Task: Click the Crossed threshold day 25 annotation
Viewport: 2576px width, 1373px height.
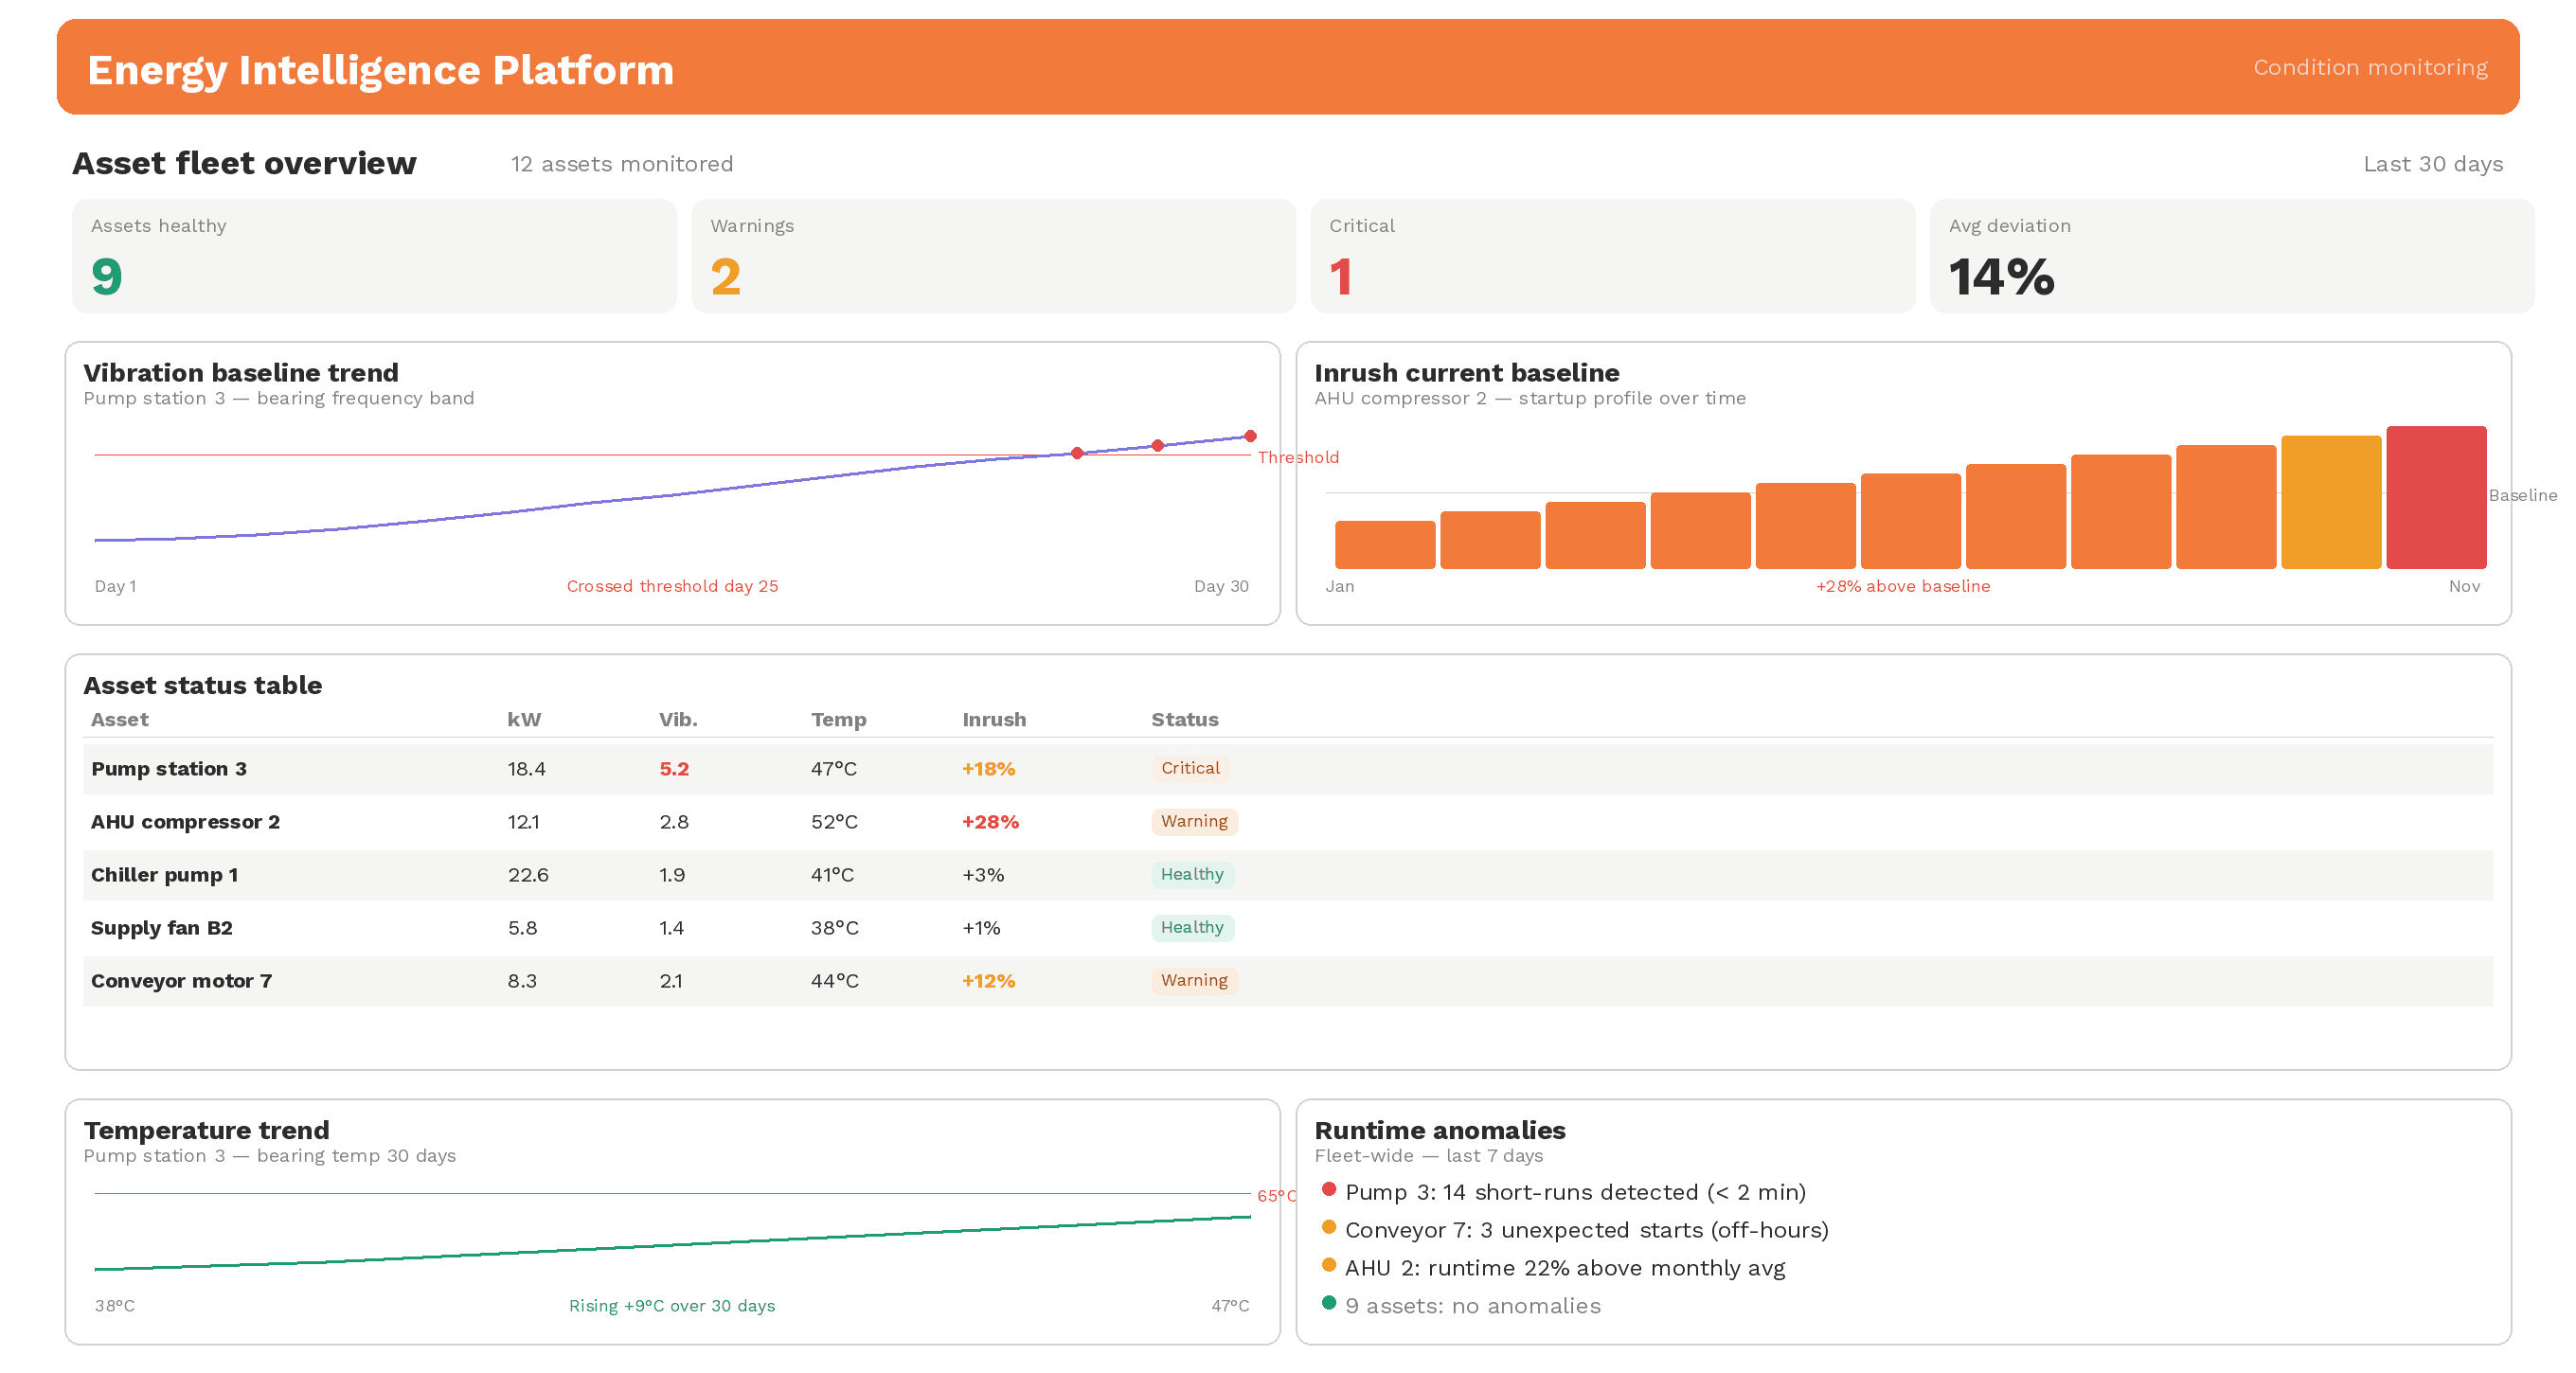Action: coord(672,586)
